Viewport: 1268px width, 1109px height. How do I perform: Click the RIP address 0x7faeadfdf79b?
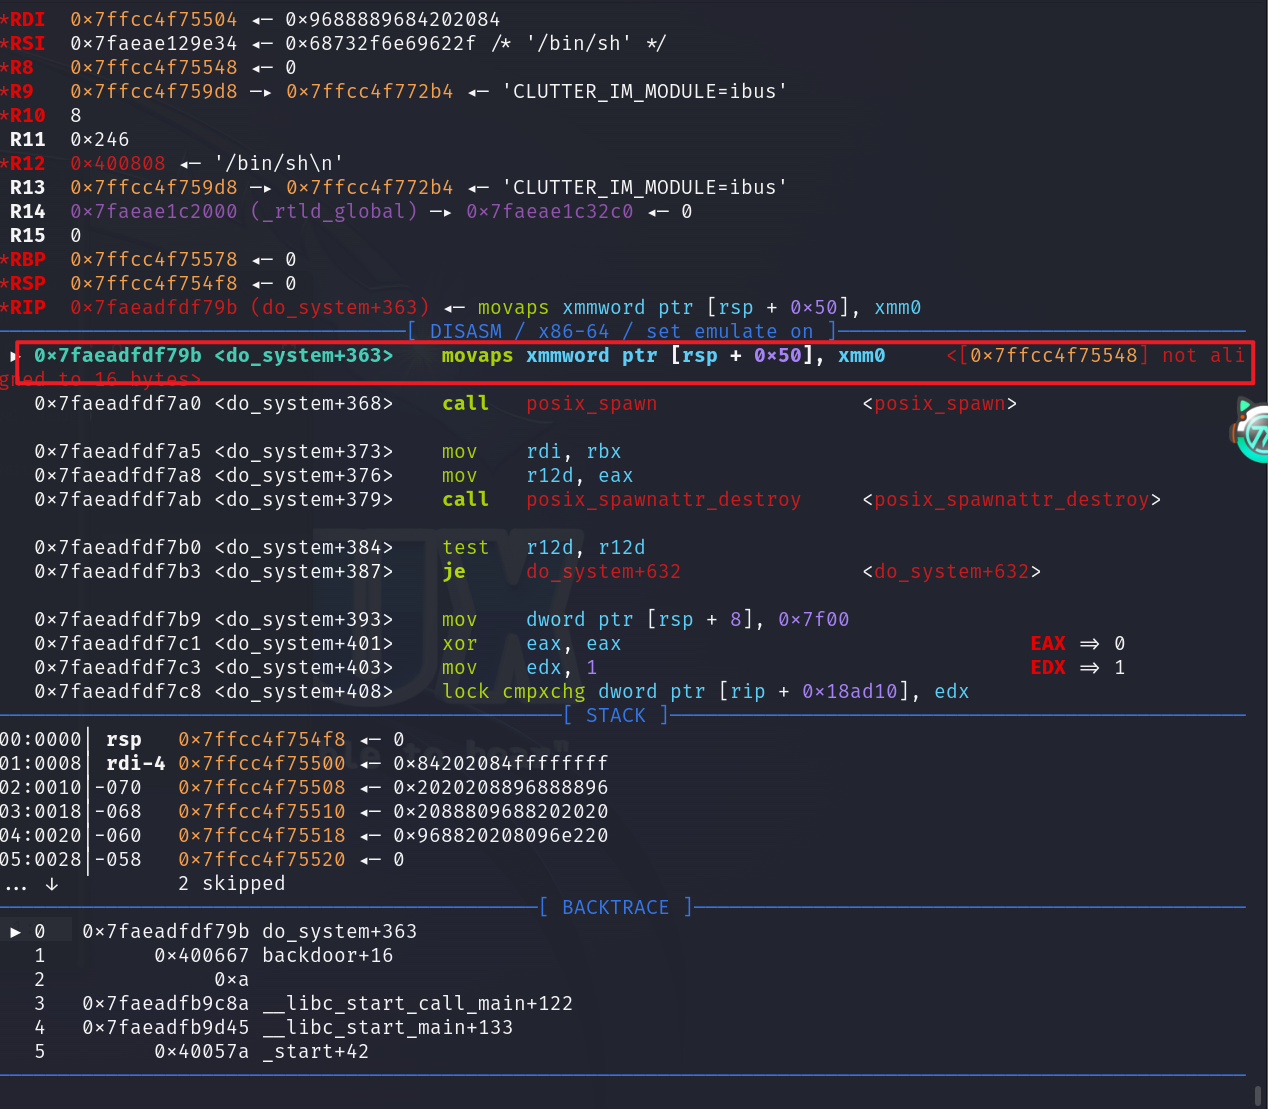tap(154, 307)
